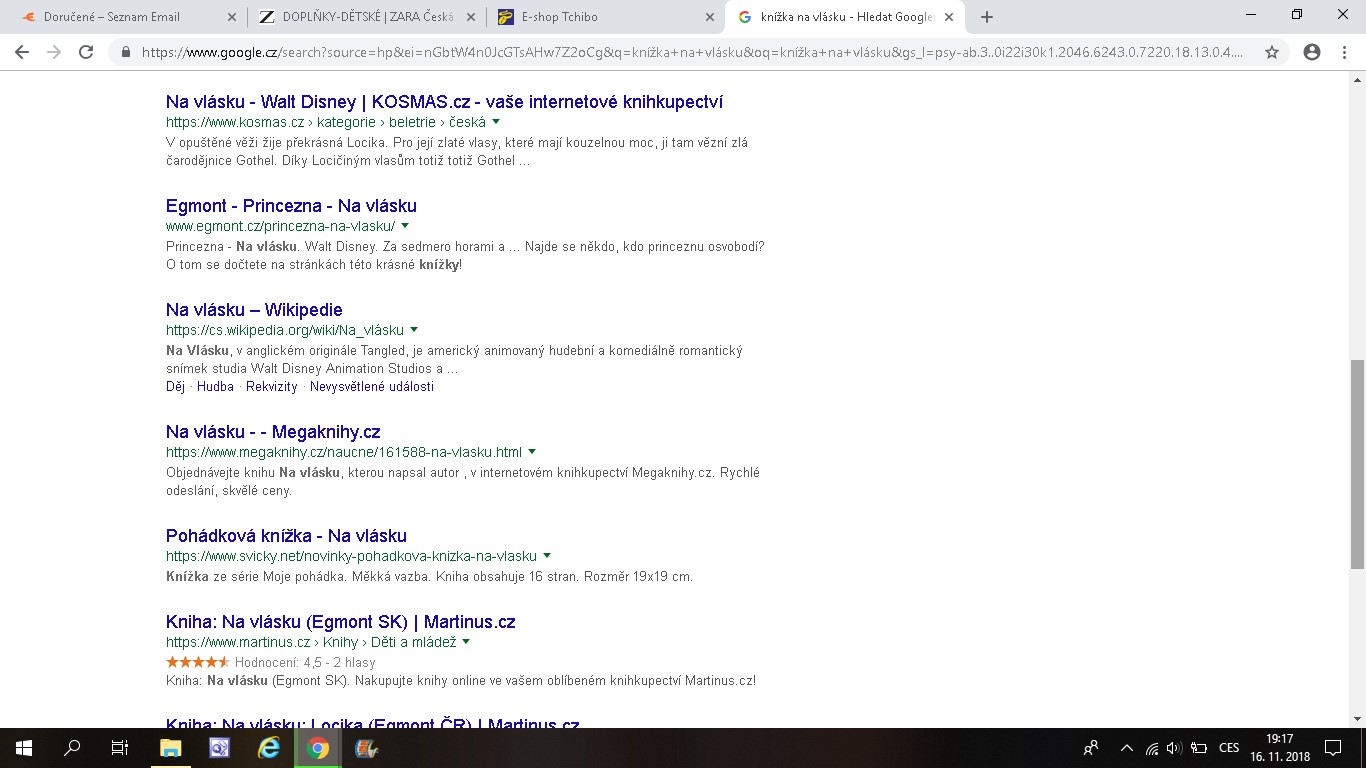
Task: Click the address bar URL field
Action: [x=692, y=52]
